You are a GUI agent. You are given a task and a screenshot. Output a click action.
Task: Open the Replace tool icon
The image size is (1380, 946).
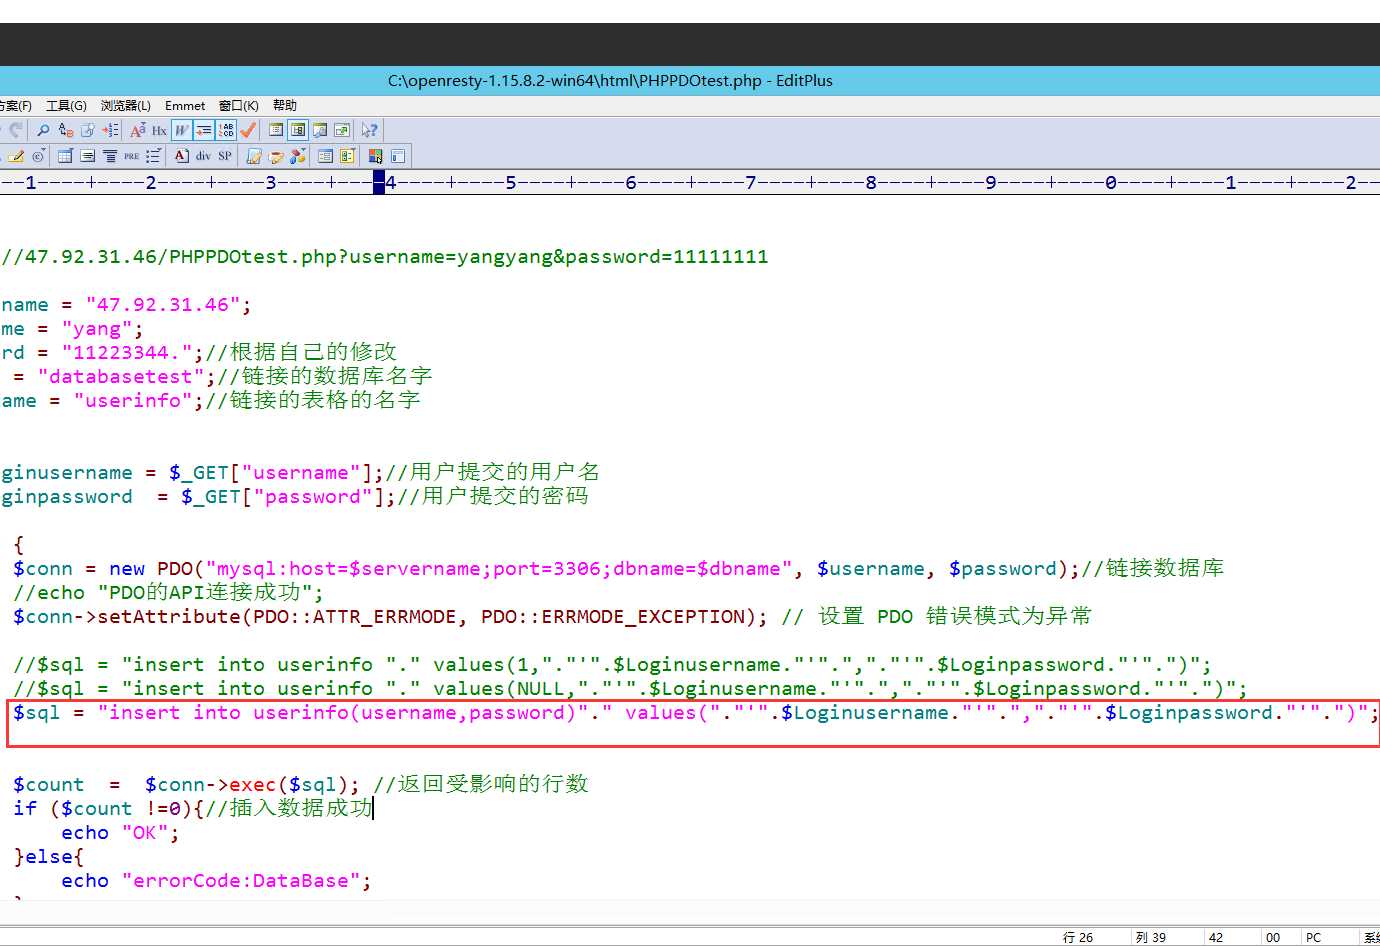point(66,130)
